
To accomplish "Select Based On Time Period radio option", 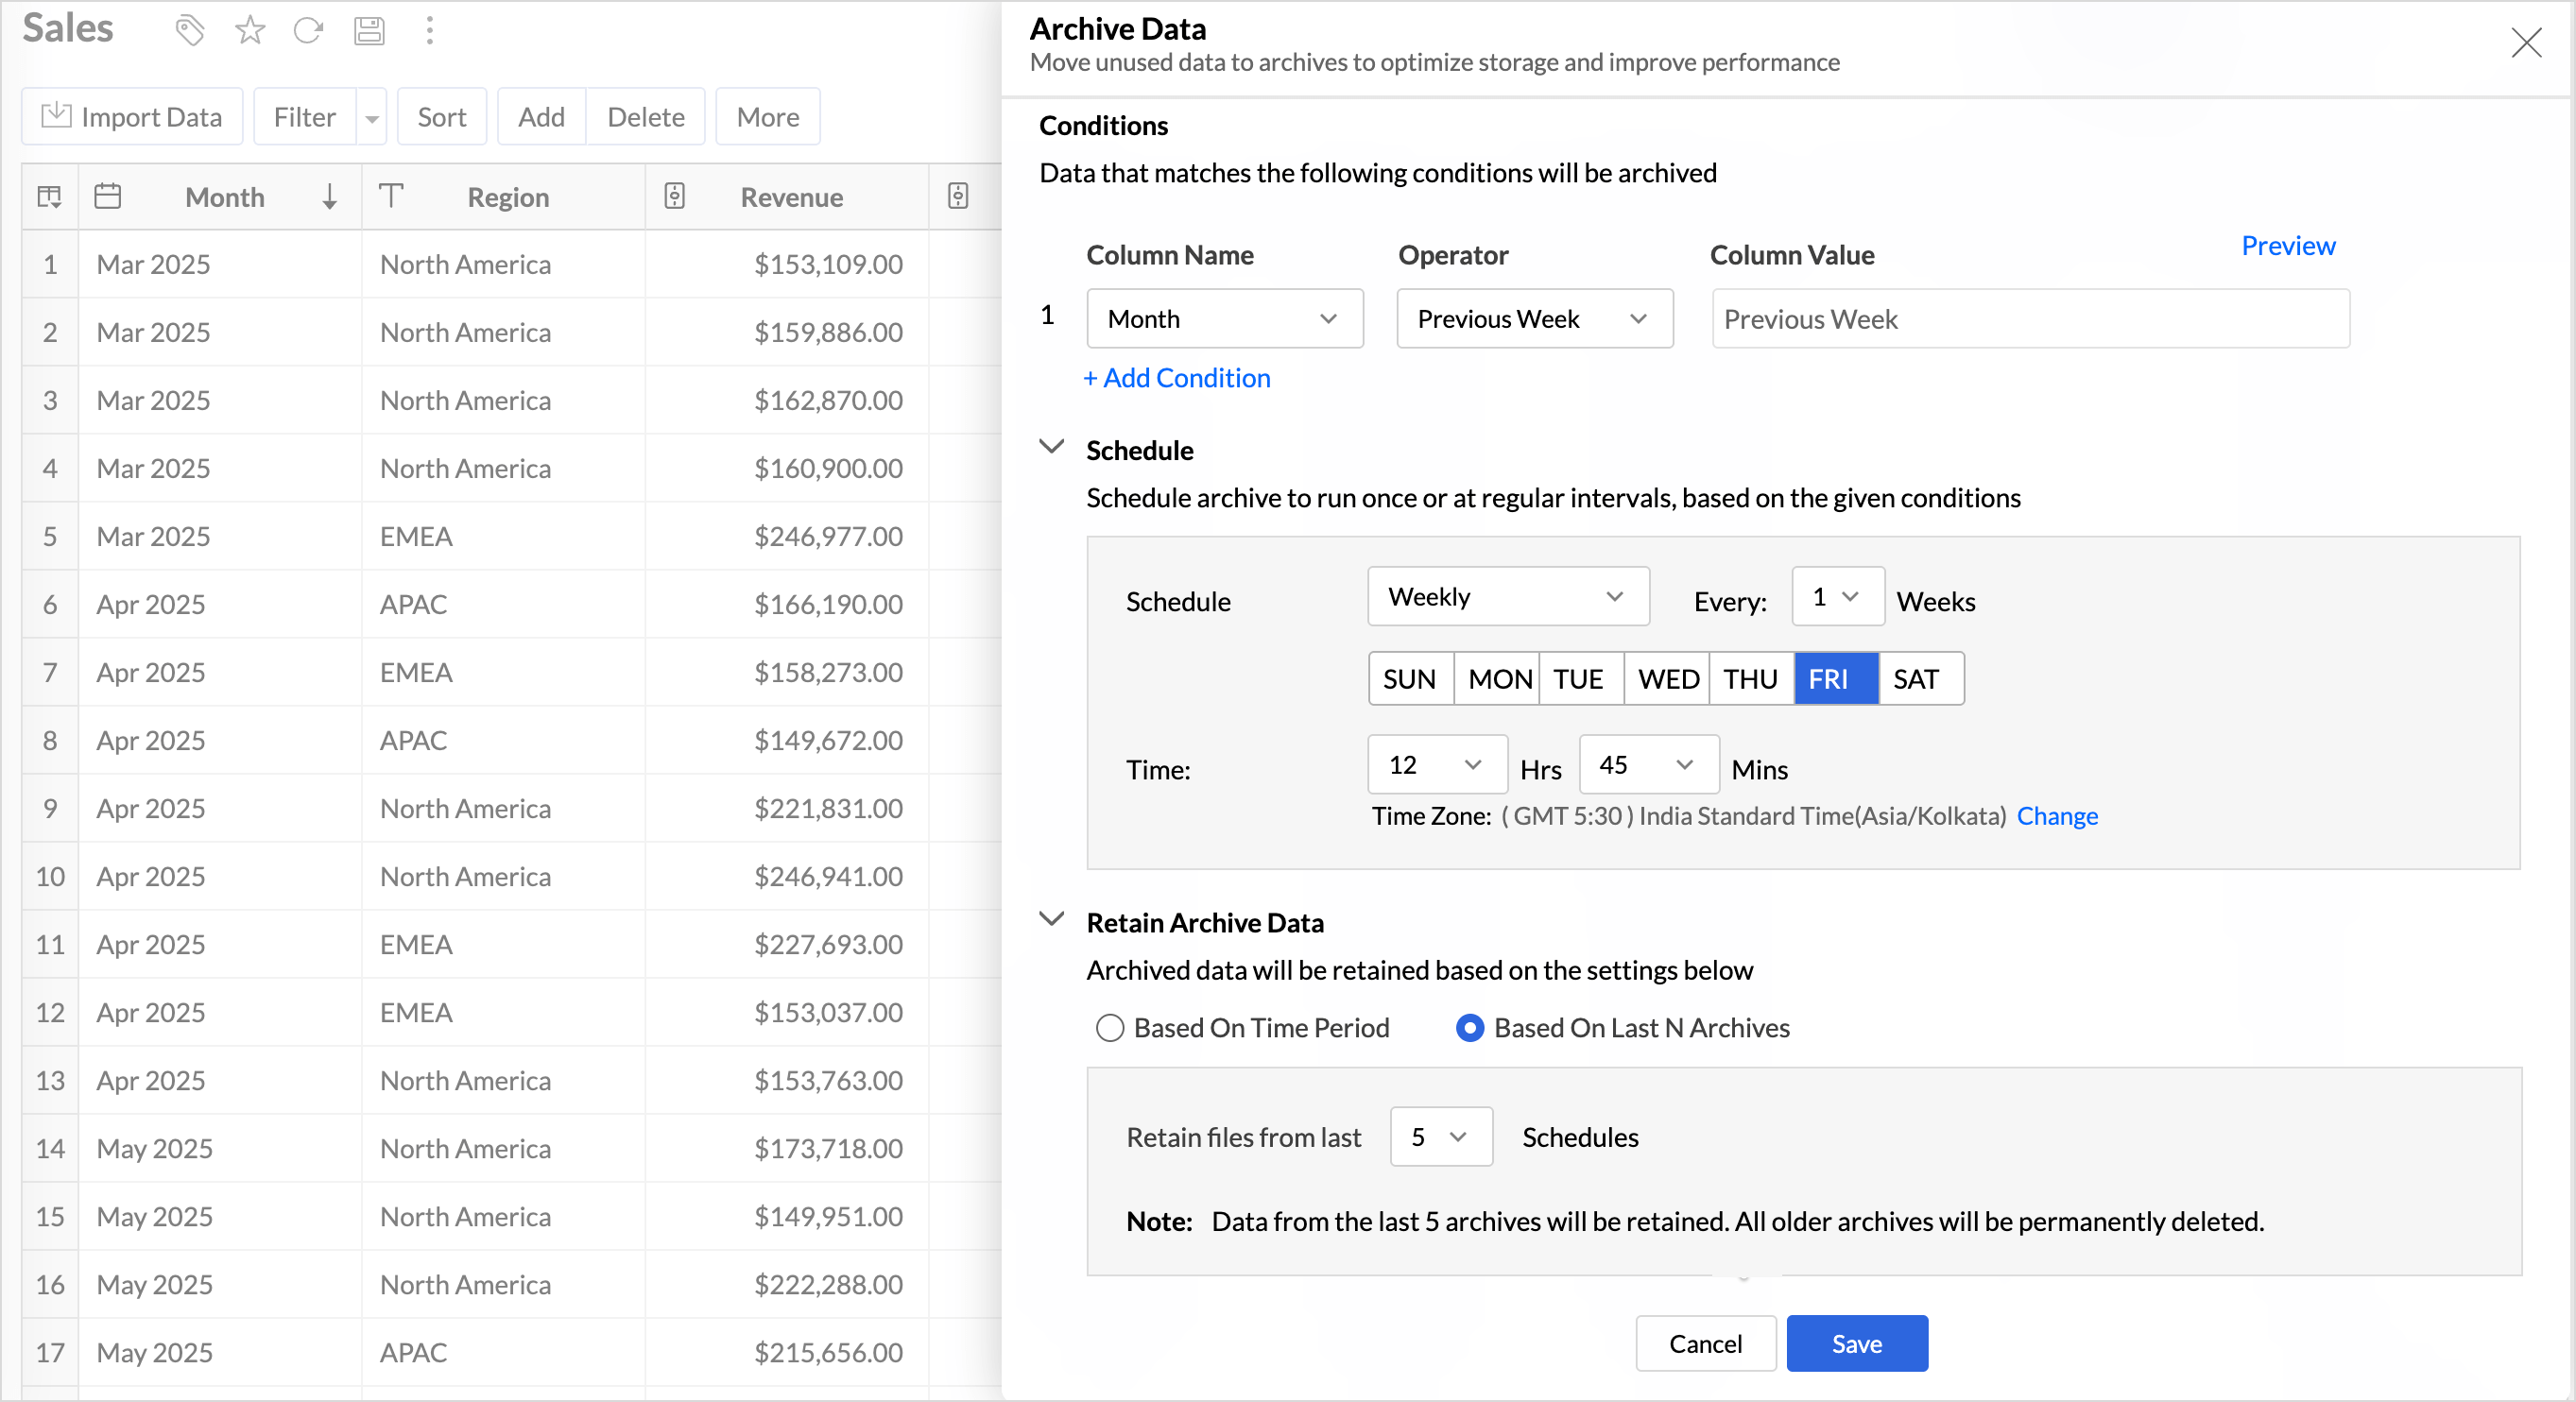I will 1109,1028.
